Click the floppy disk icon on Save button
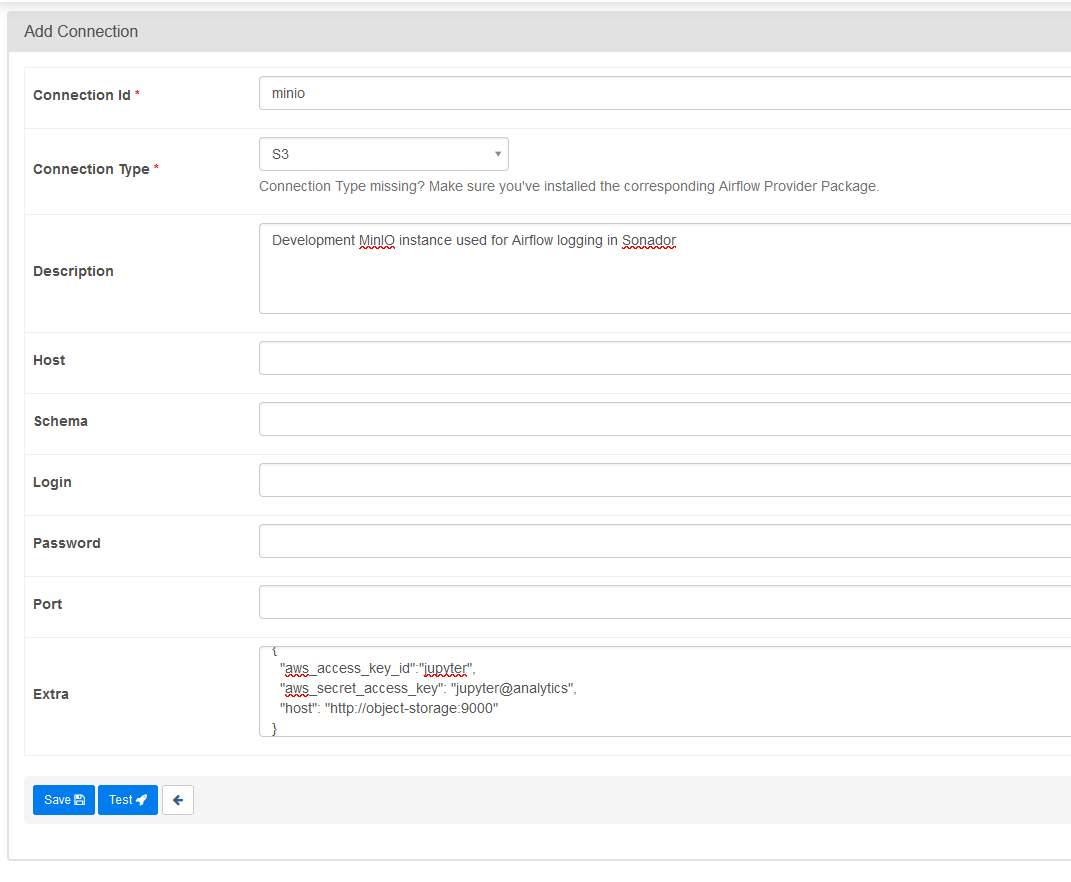This screenshot has height=882, width=1071. click(80, 799)
